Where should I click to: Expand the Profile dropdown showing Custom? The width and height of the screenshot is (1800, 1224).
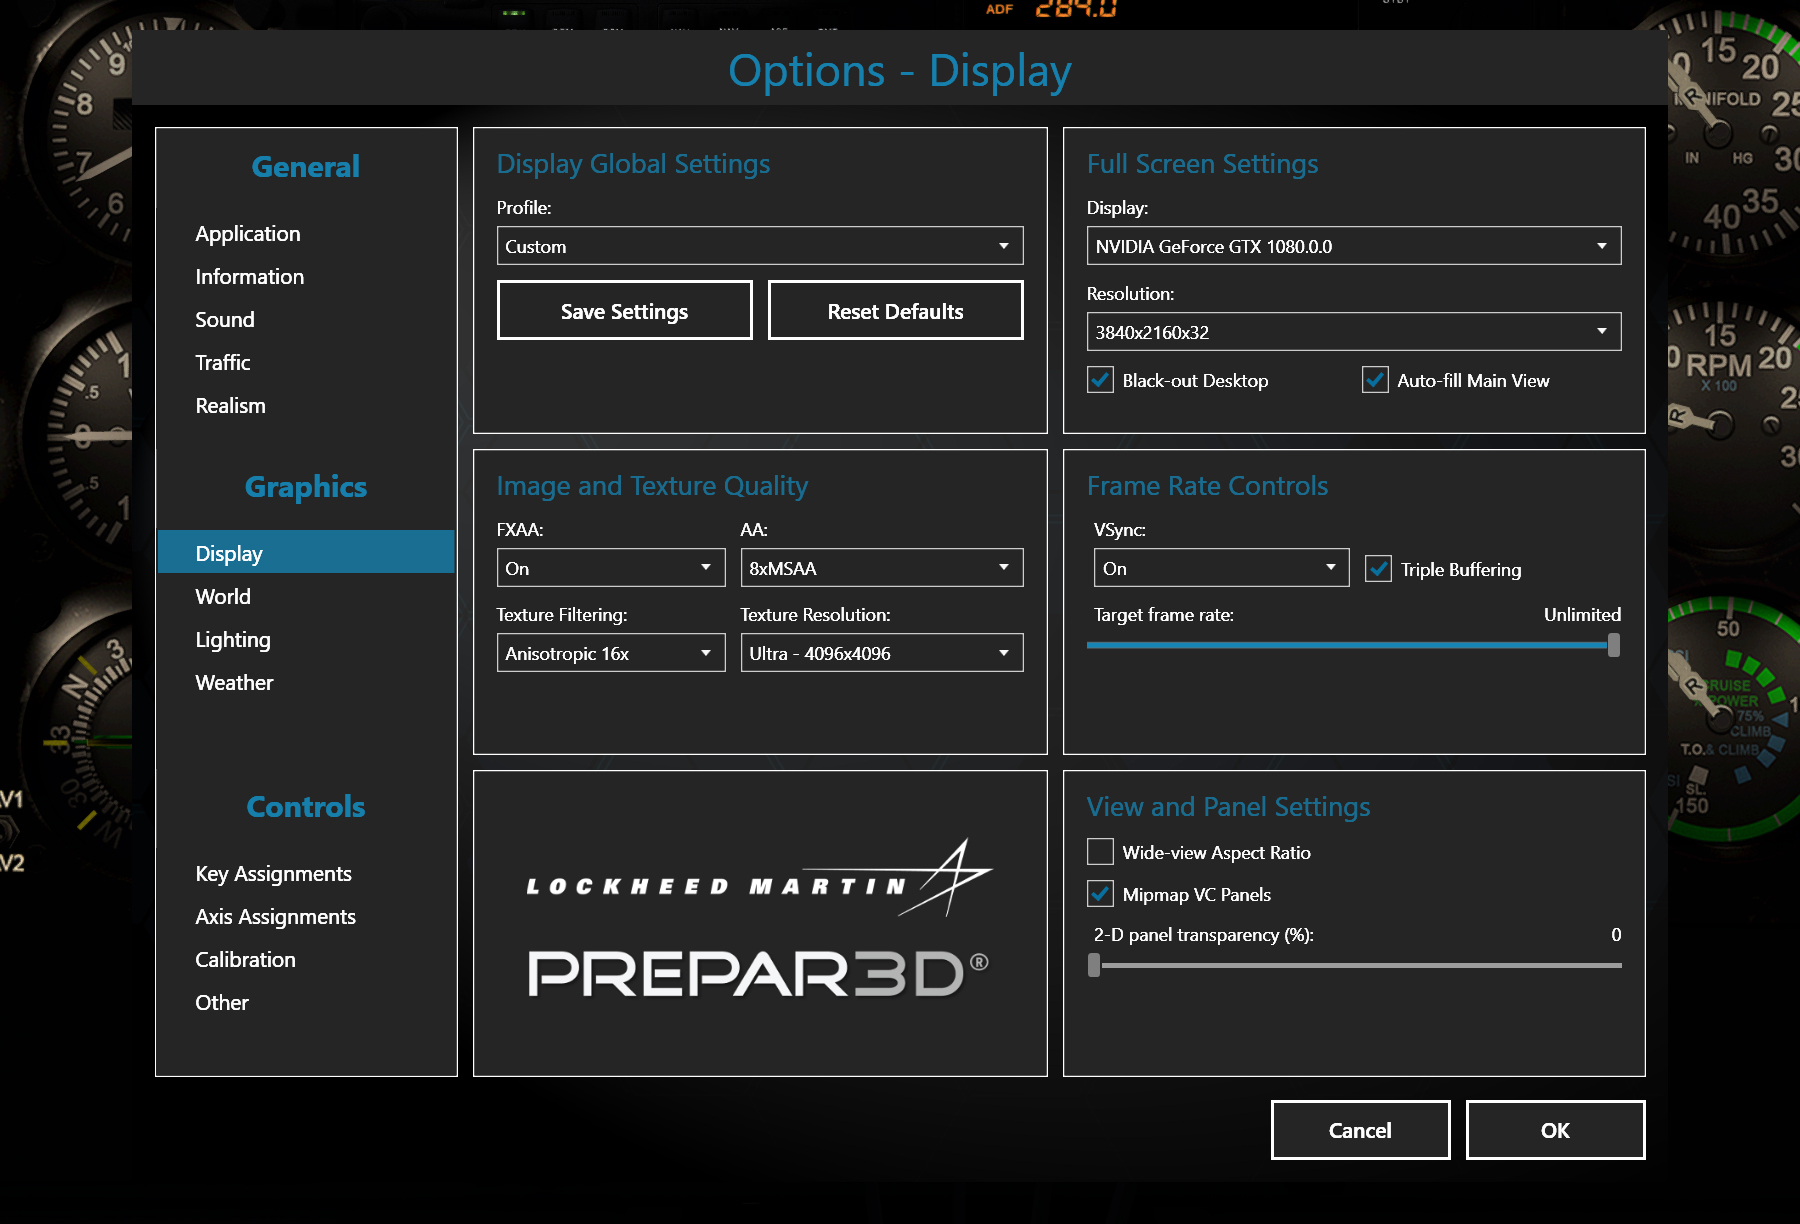[760, 246]
